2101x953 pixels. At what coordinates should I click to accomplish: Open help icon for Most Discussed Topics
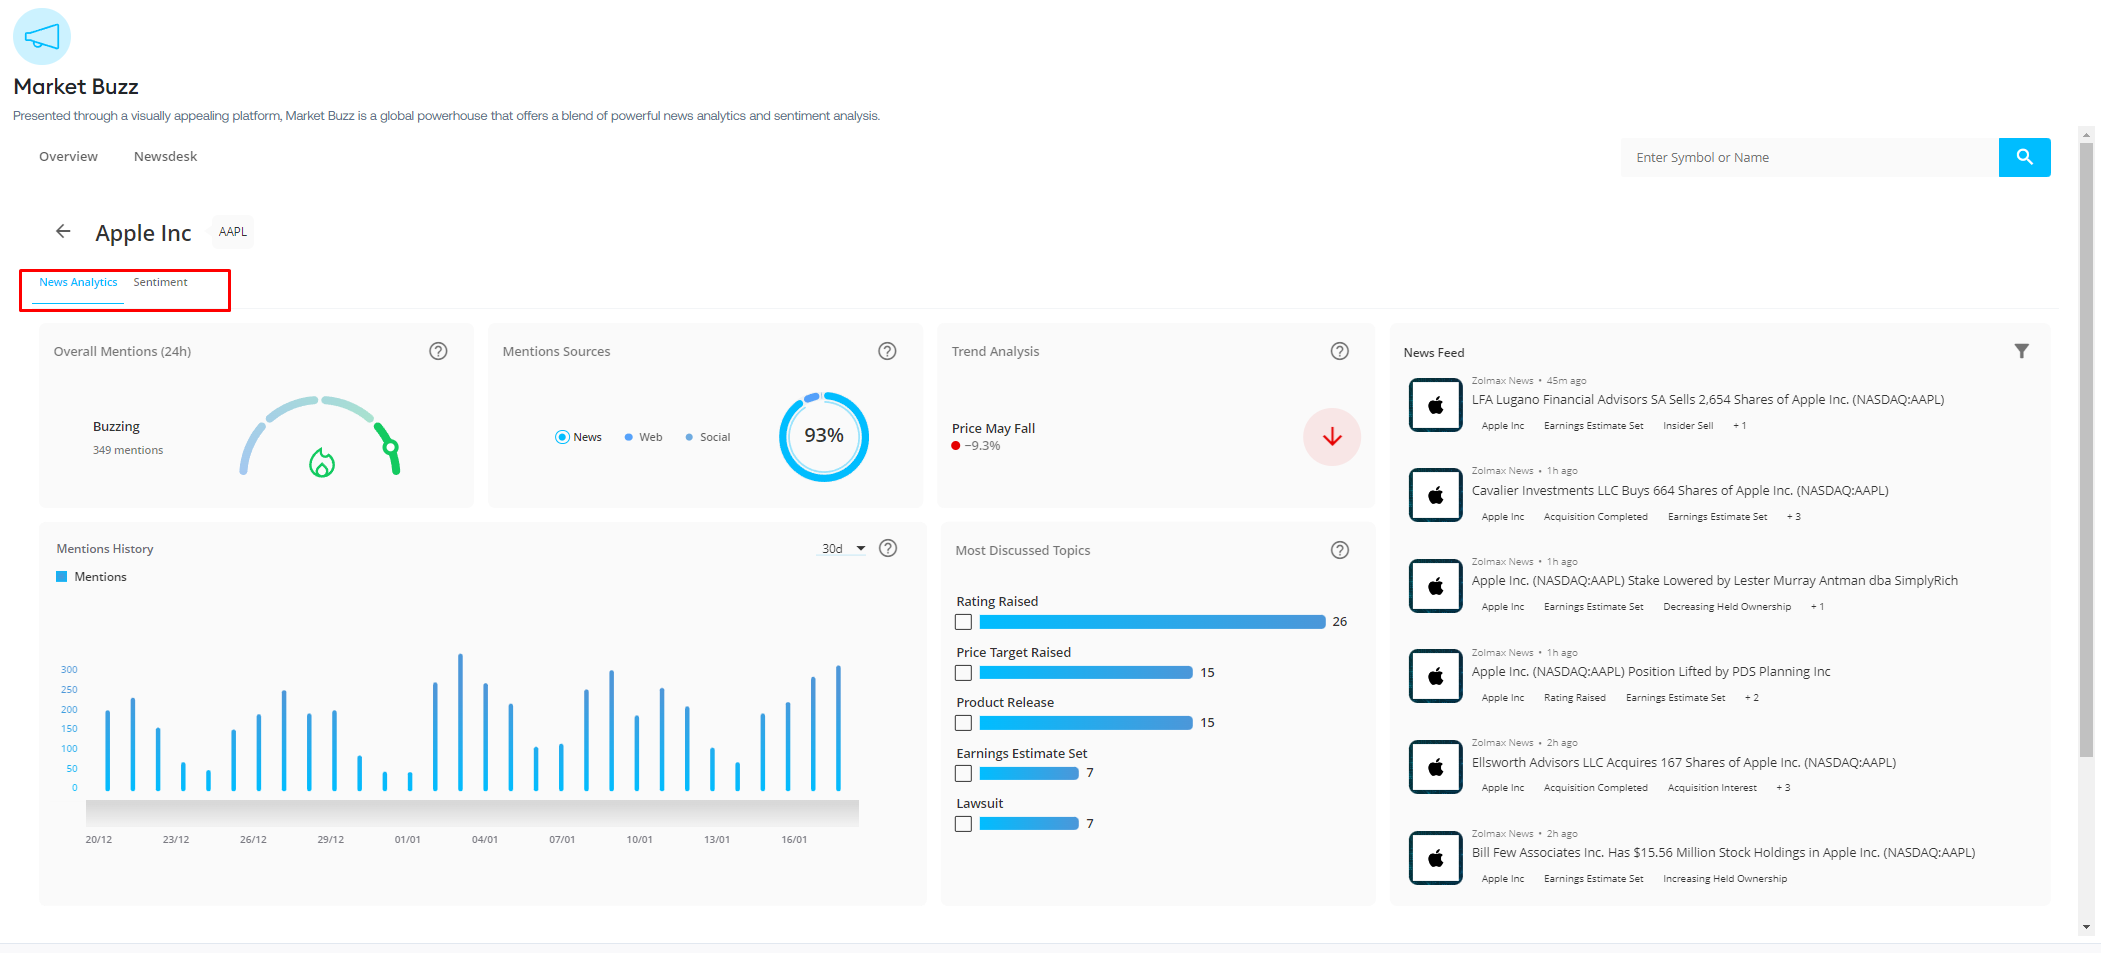pos(1340,550)
